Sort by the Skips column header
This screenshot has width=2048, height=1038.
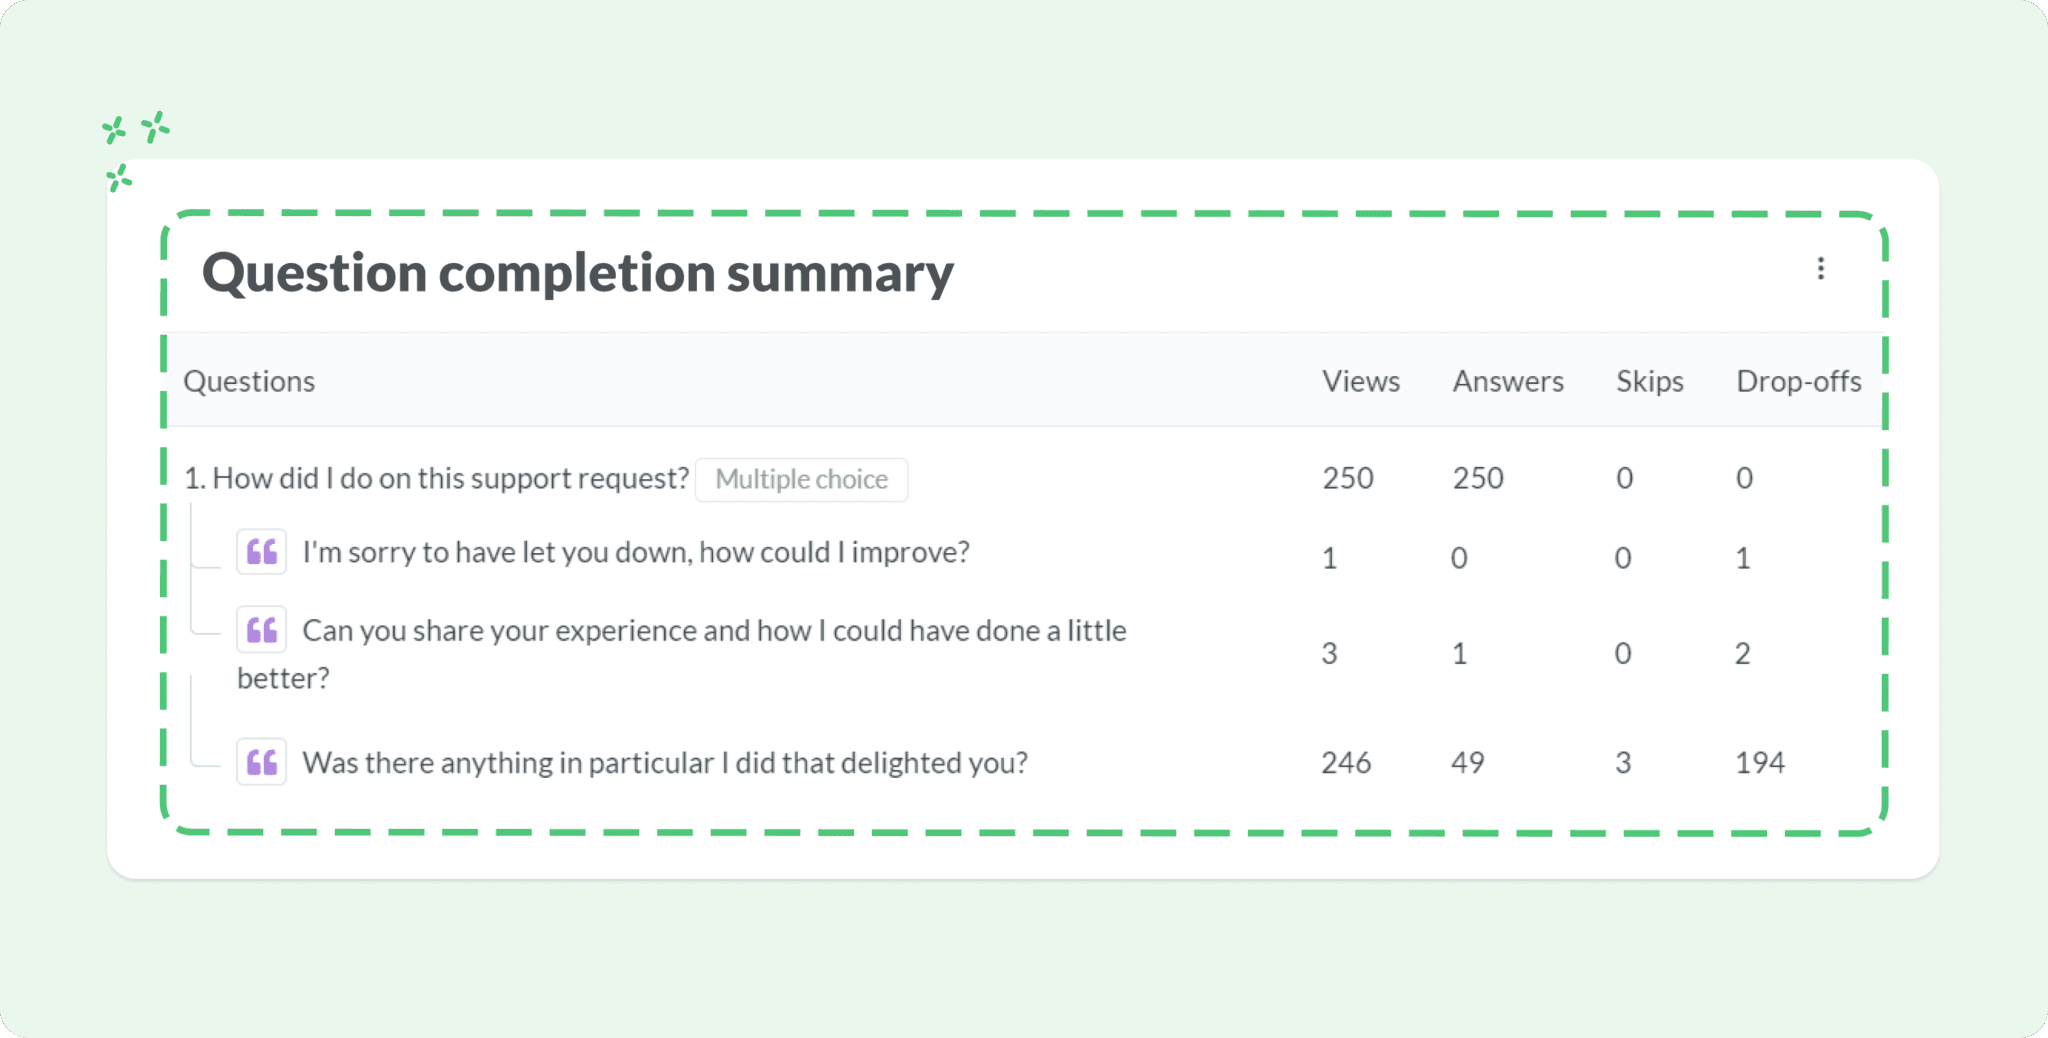pos(1649,381)
